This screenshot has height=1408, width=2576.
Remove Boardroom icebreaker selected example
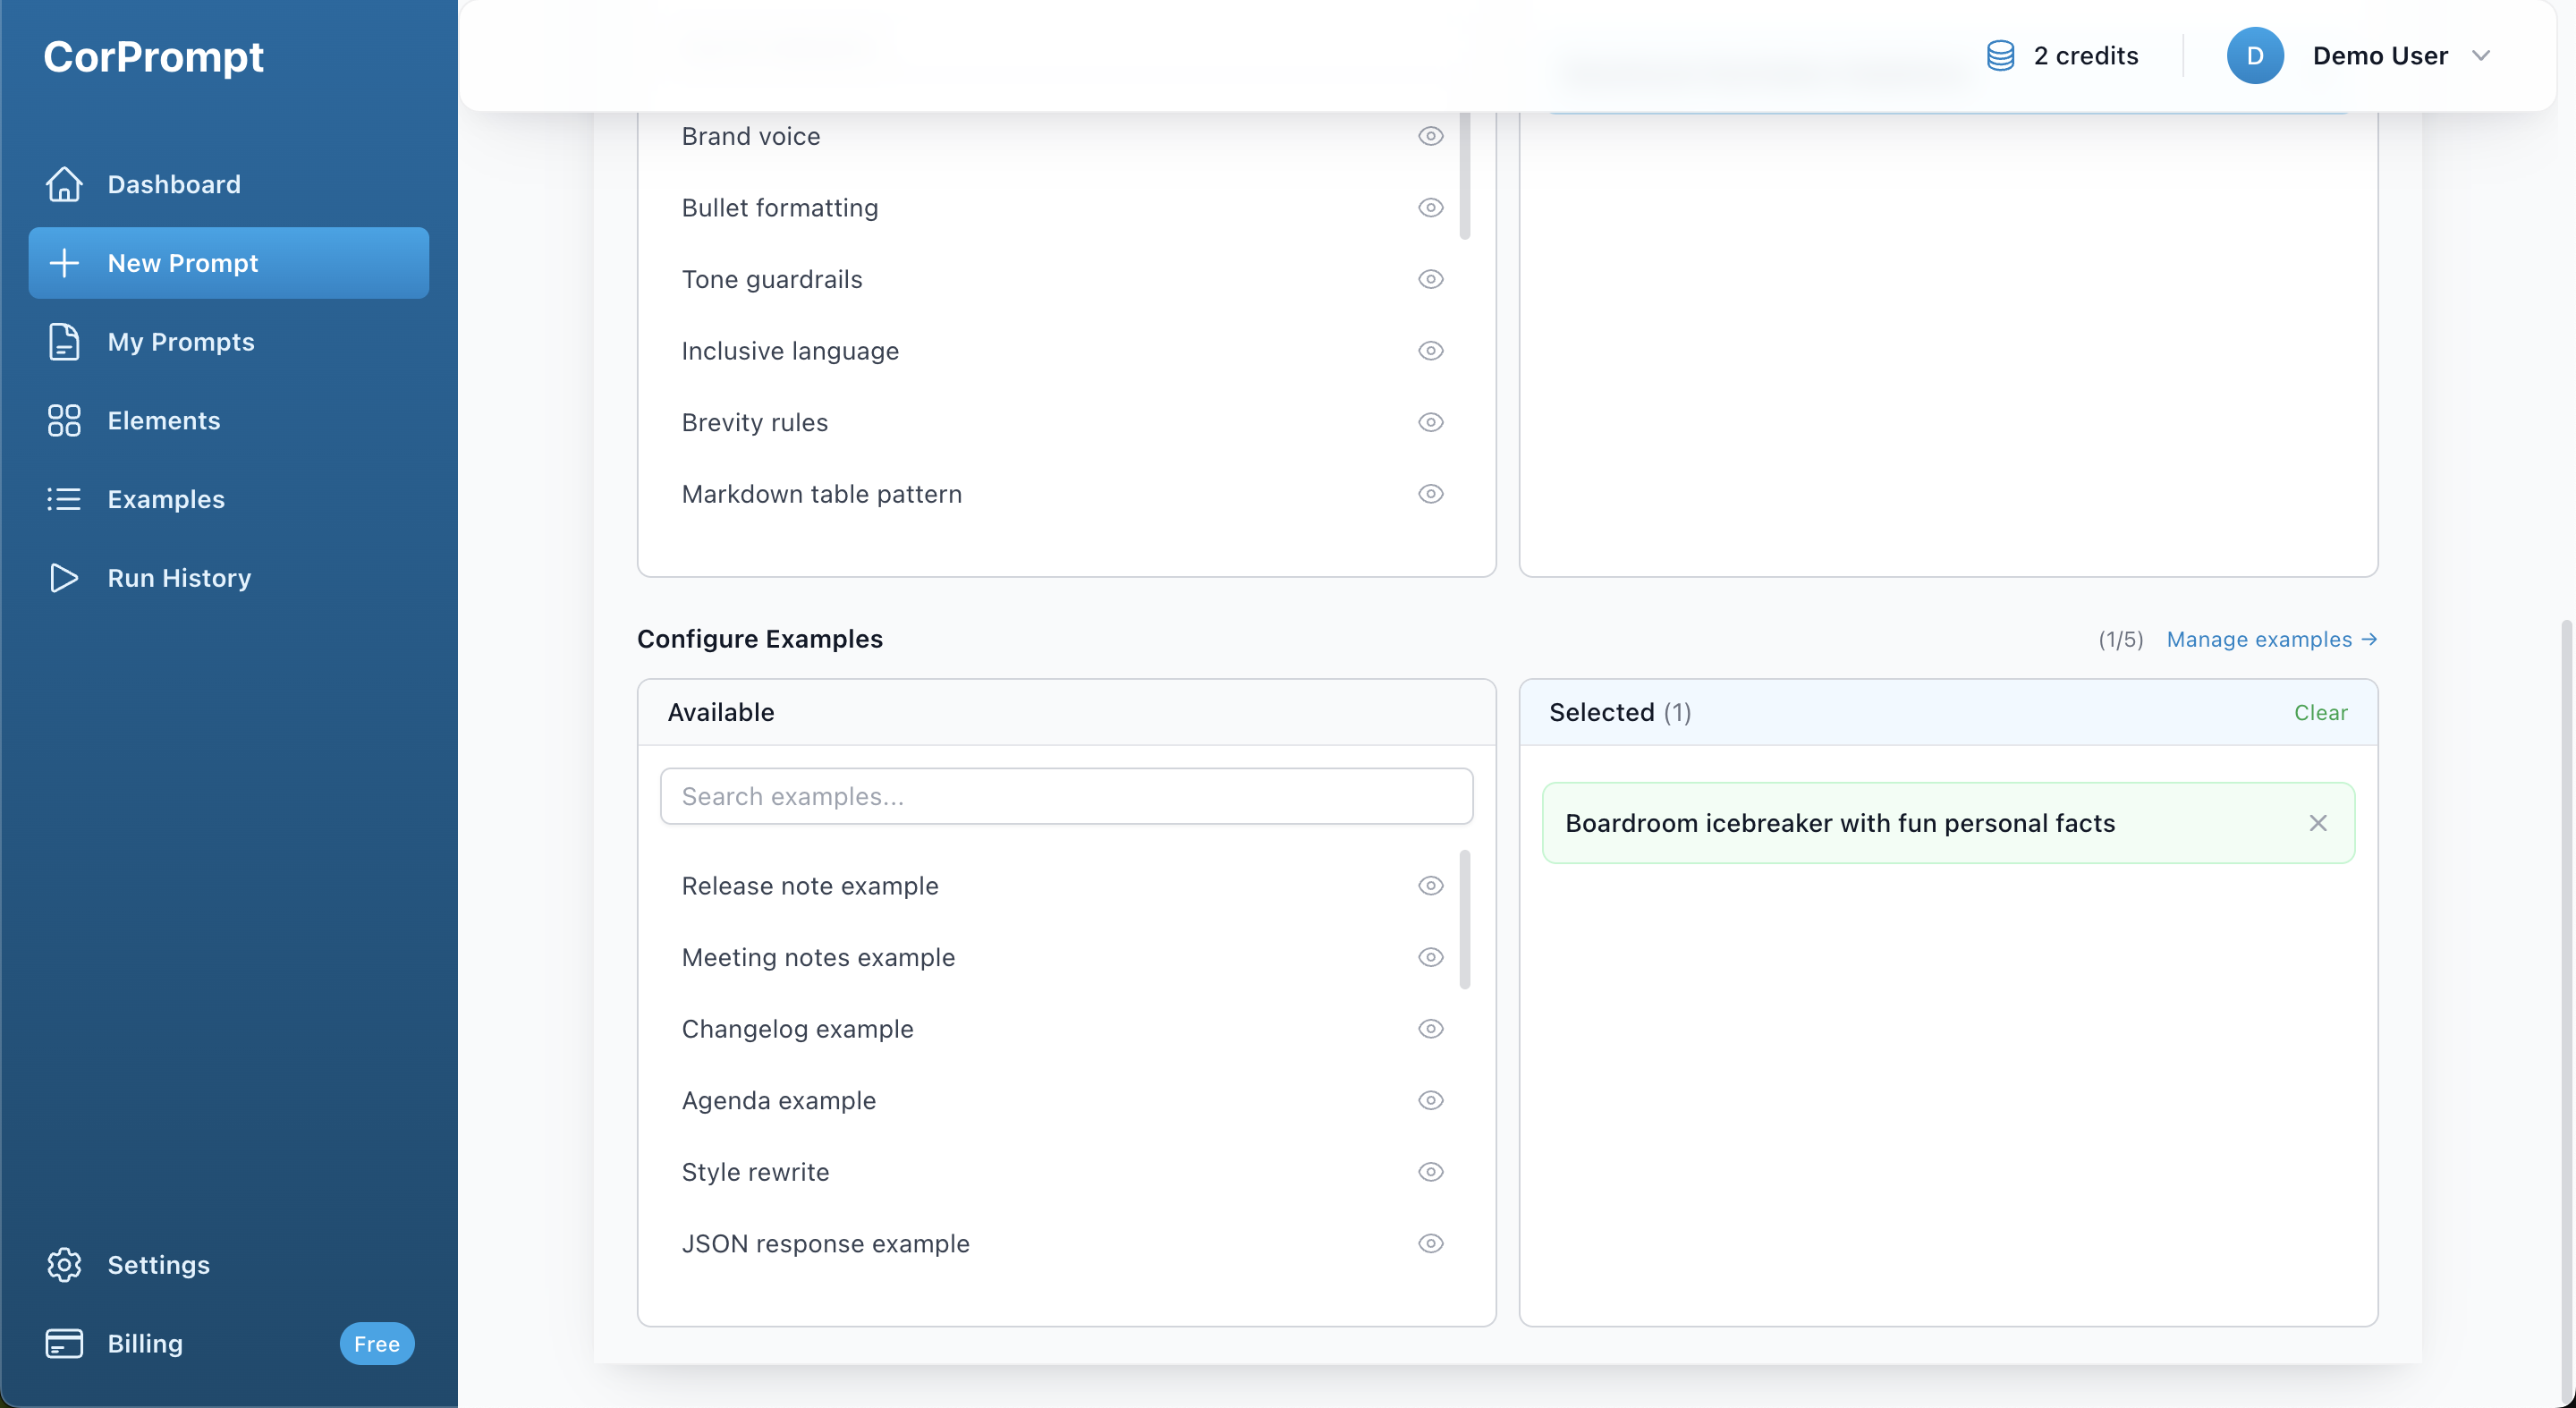click(2317, 823)
